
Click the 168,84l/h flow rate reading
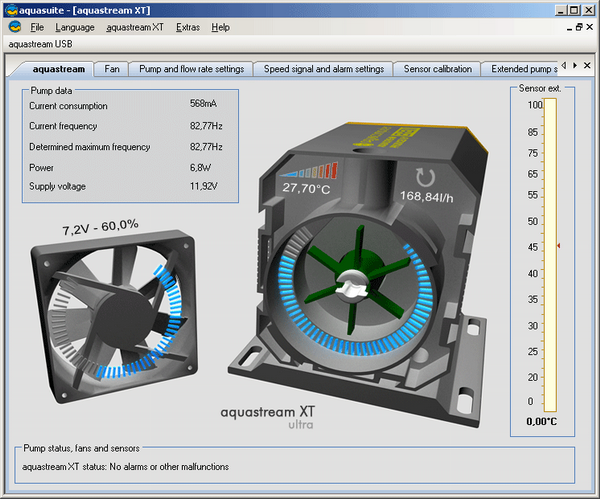(x=427, y=197)
